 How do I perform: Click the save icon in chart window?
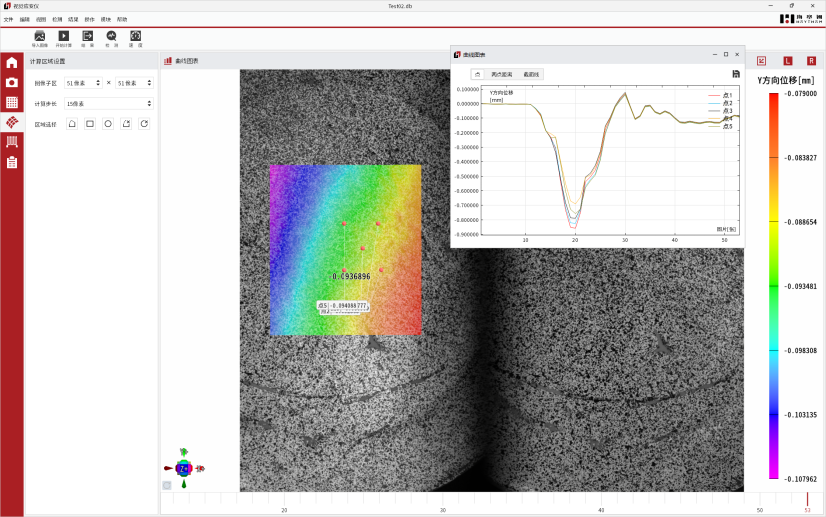pos(736,74)
